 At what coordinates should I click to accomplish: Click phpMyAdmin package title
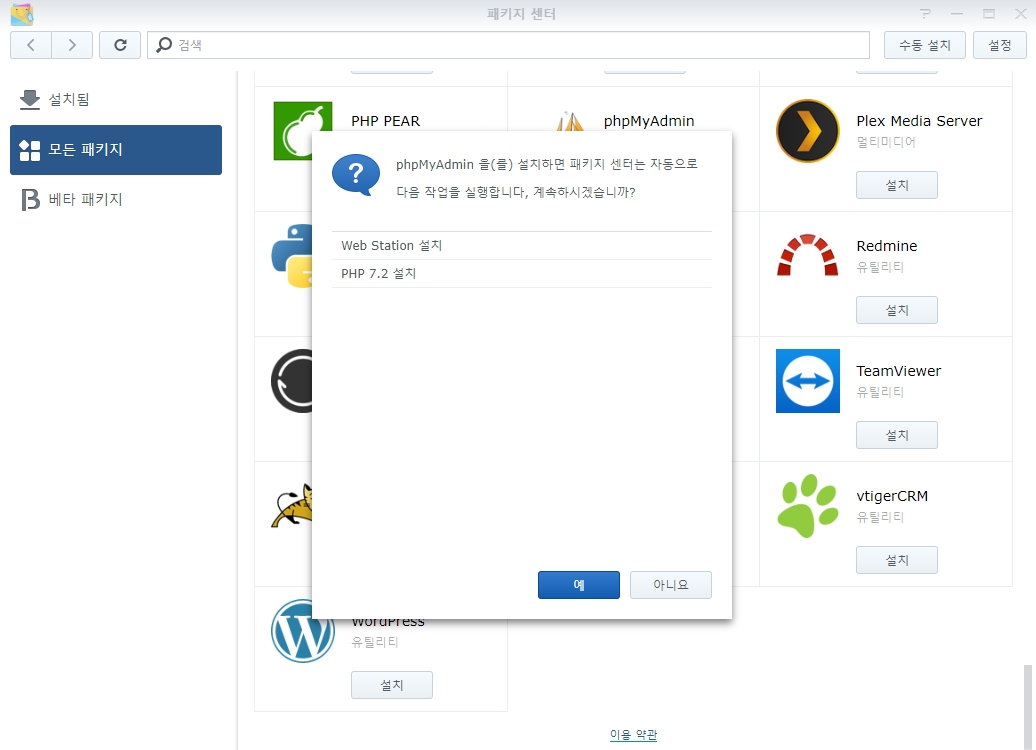click(x=649, y=121)
